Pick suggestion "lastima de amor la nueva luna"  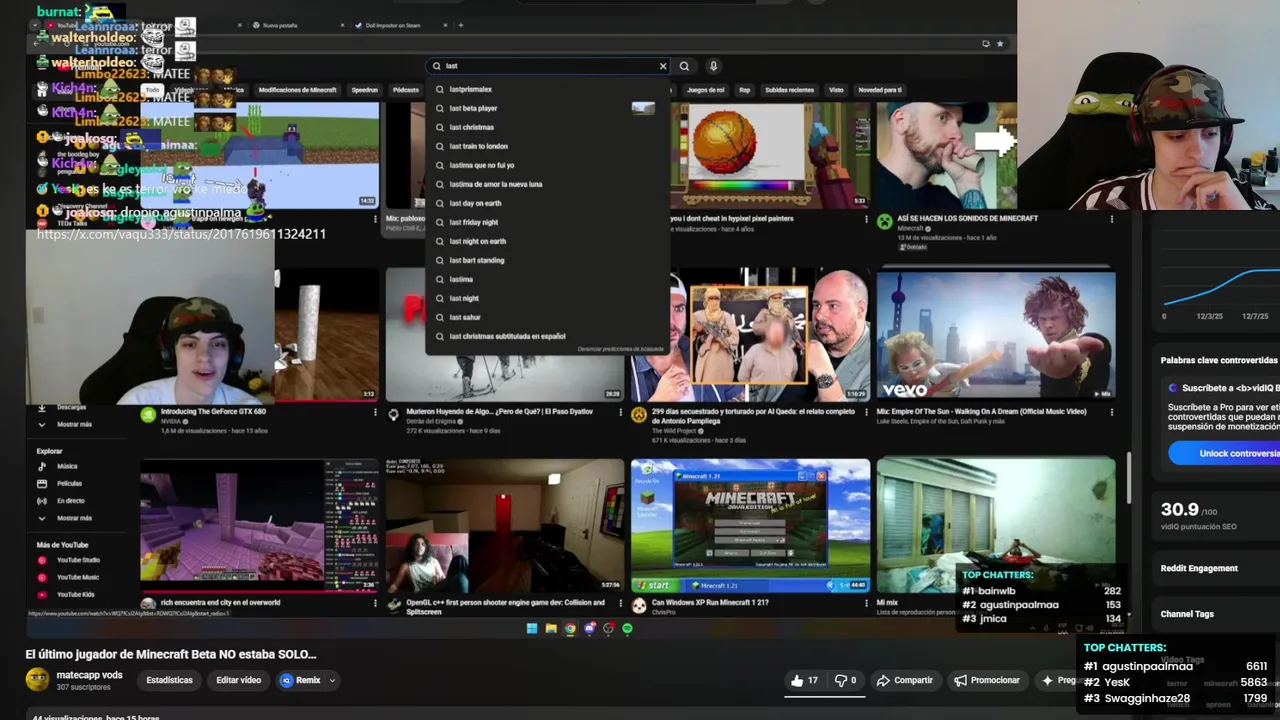click(x=495, y=184)
